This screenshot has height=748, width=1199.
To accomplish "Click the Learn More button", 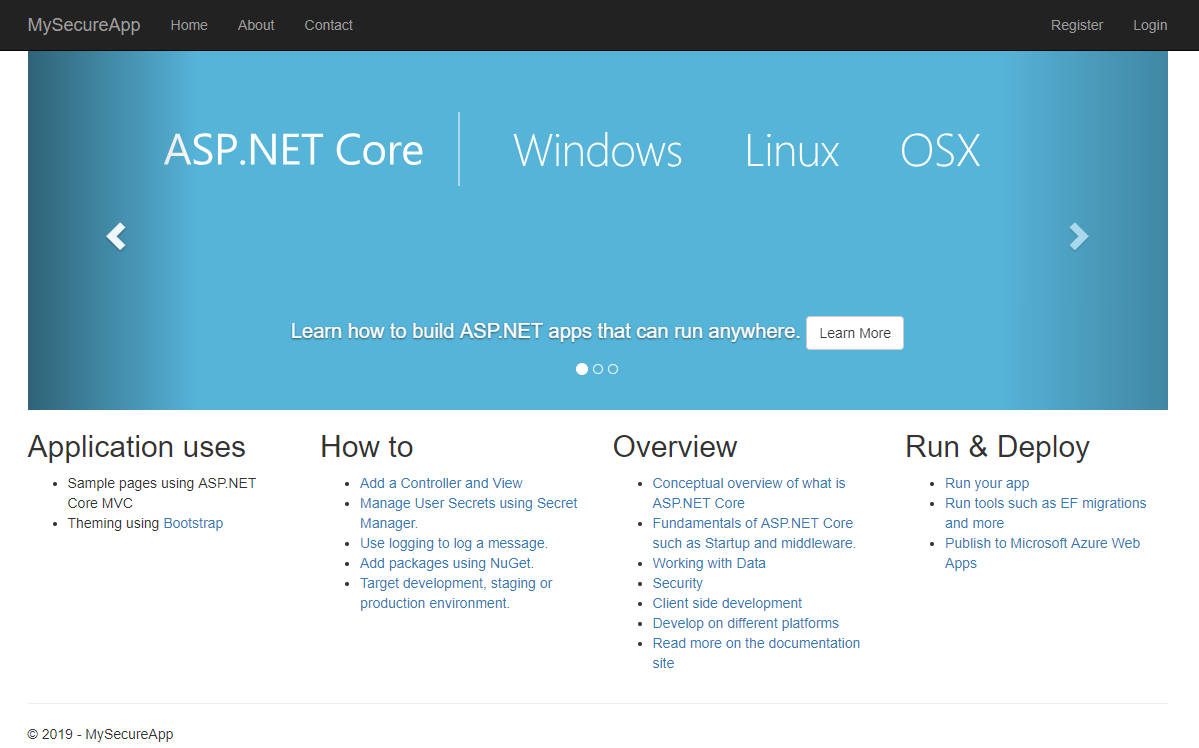I will point(855,333).
